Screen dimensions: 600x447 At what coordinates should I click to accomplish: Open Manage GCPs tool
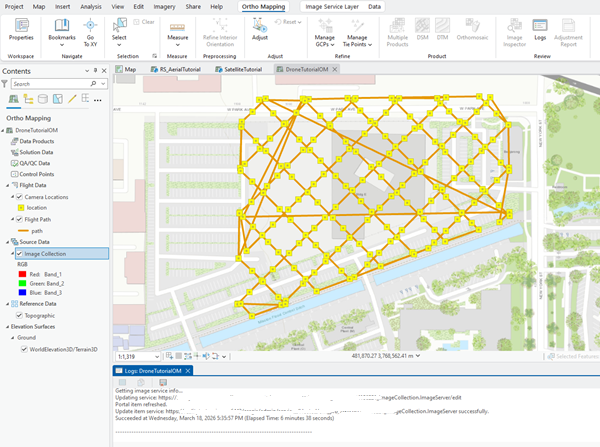pos(324,32)
